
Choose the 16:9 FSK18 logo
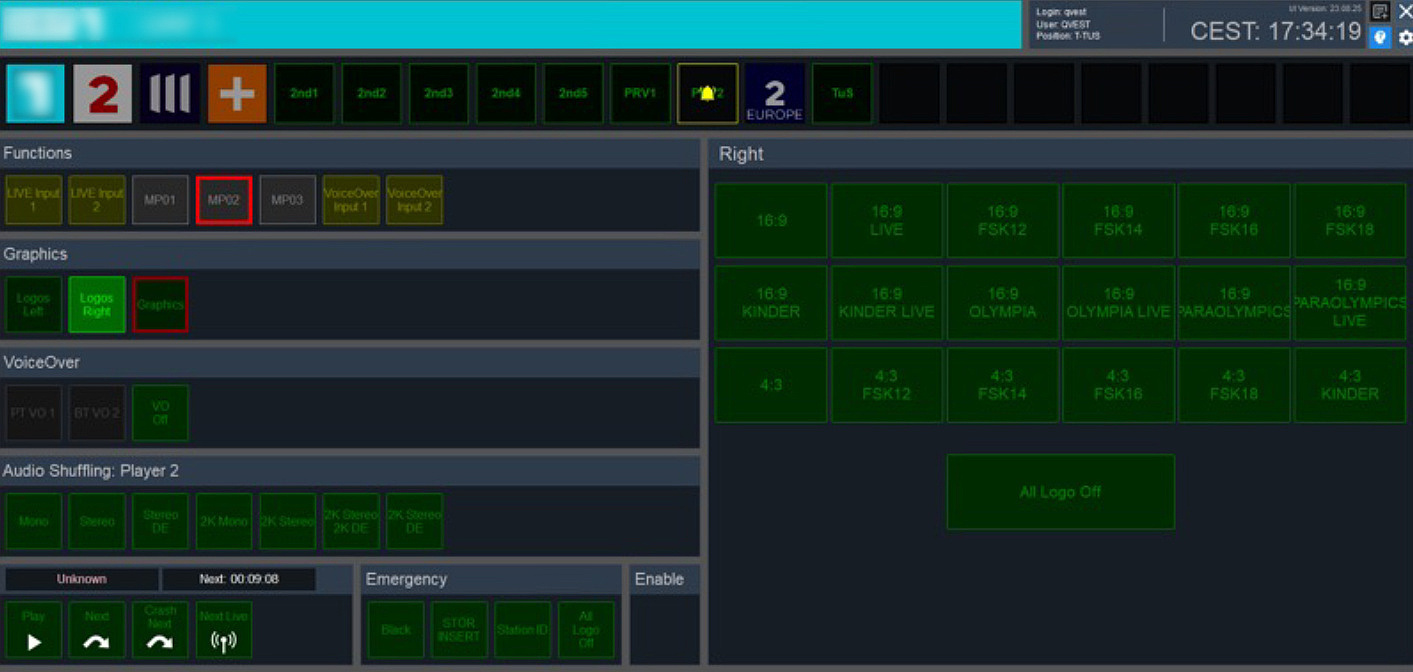pos(1350,220)
